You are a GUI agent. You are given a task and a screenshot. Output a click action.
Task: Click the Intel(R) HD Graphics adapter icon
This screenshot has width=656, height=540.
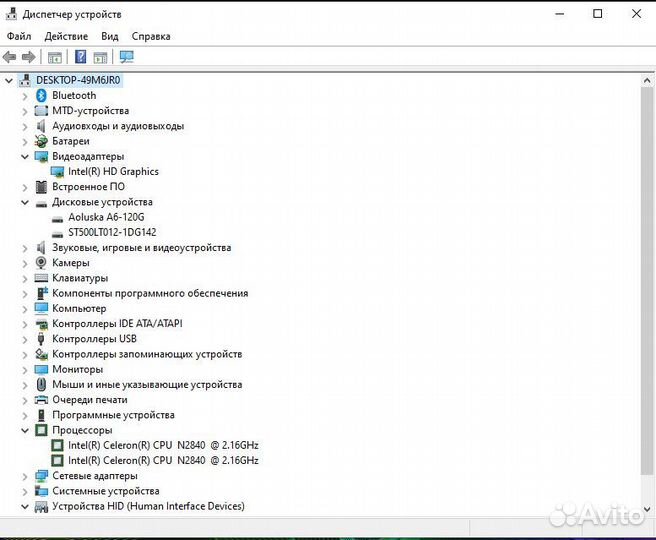tap(57, 171)
